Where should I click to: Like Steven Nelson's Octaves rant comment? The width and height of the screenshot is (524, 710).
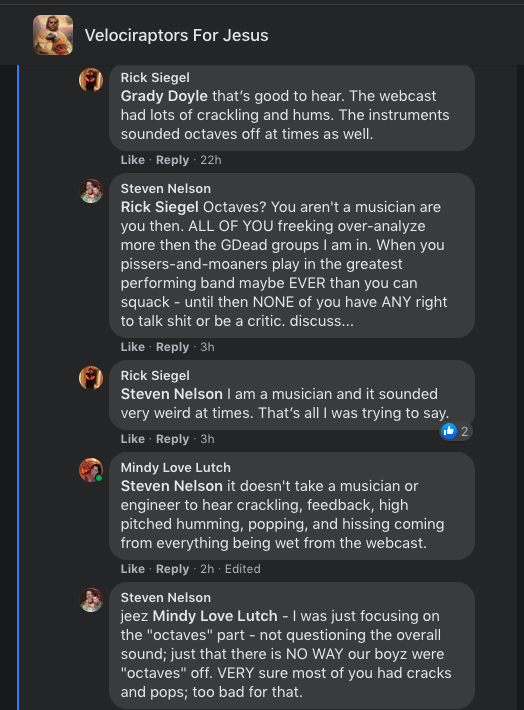tap(133, 347)
